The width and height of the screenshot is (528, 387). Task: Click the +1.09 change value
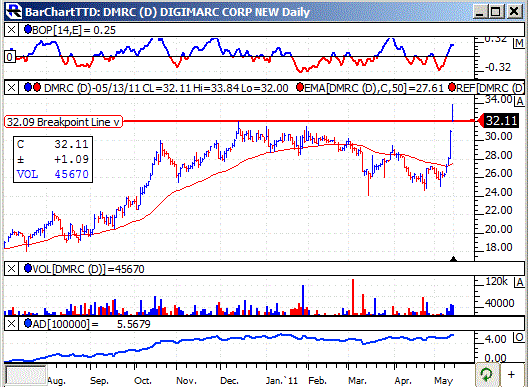71,159
